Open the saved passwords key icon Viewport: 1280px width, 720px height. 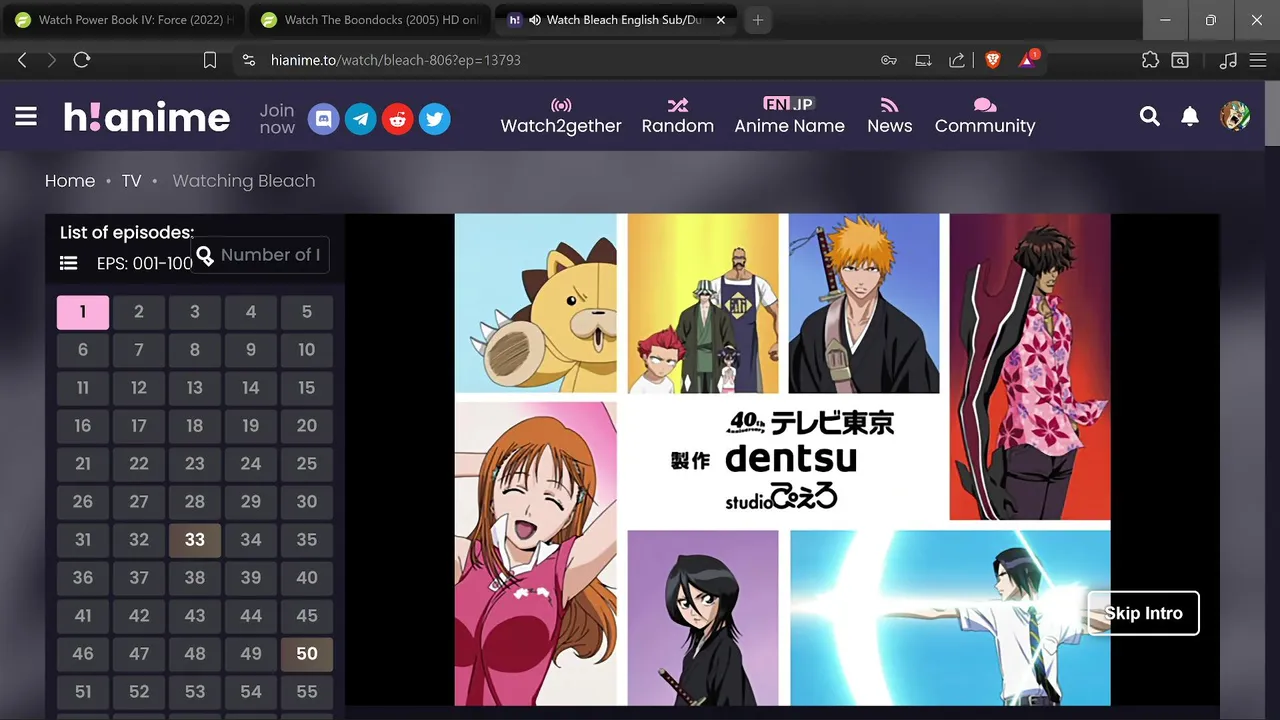click(x=889, y=60)
